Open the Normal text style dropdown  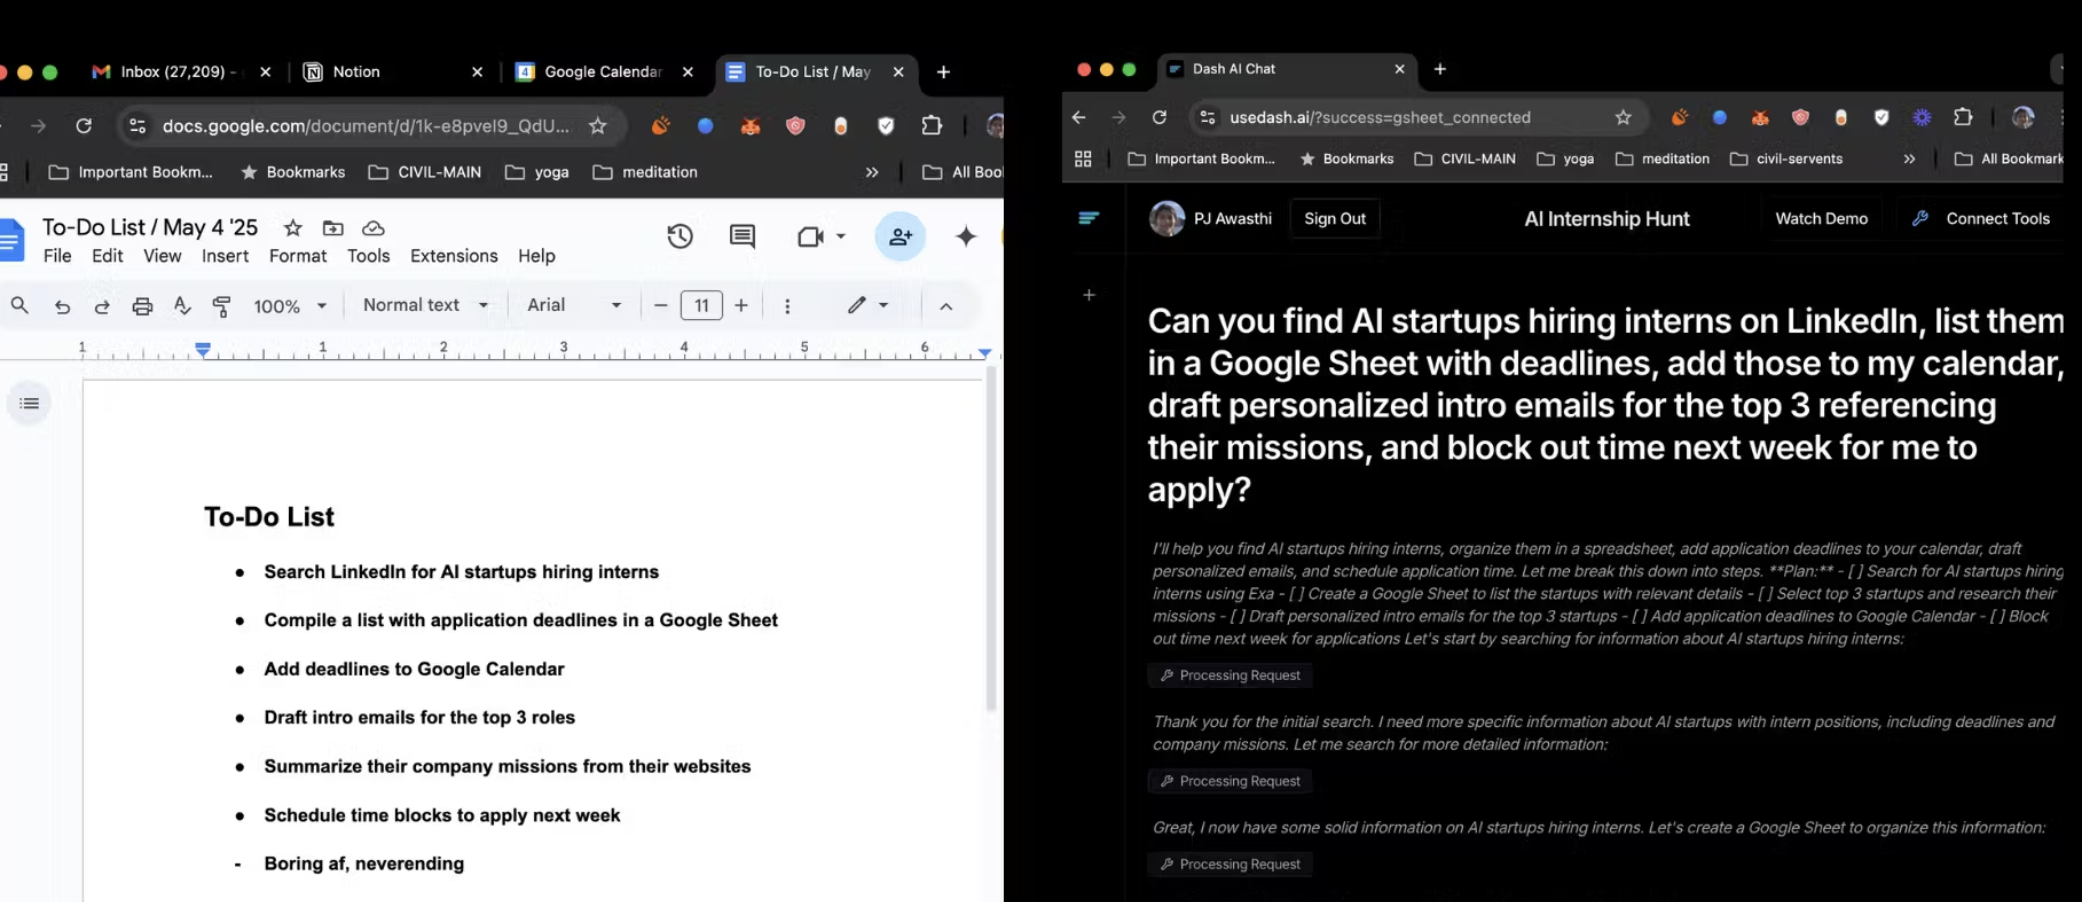click(425, 305)
